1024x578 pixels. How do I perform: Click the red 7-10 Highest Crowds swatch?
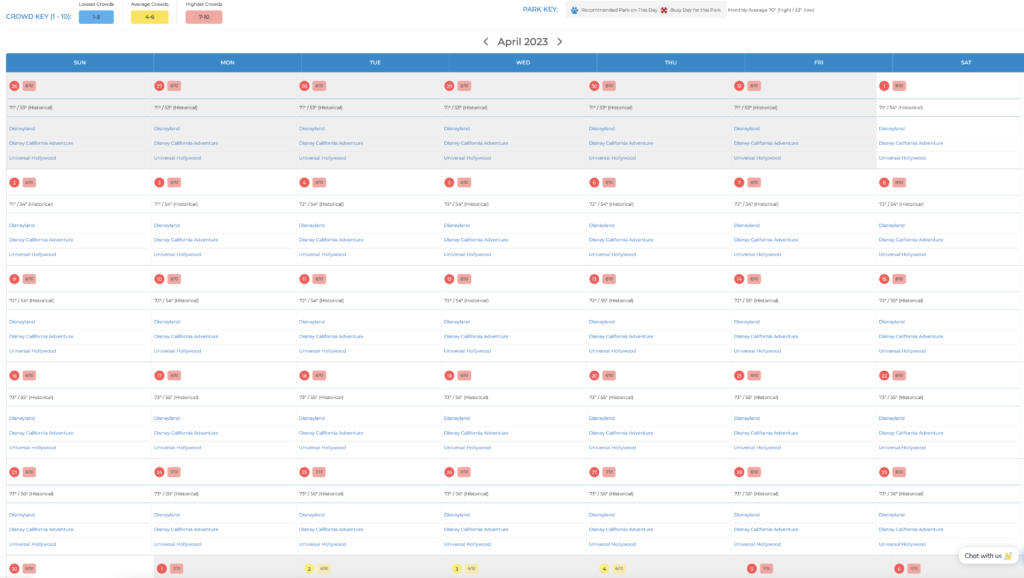(204, 17)
